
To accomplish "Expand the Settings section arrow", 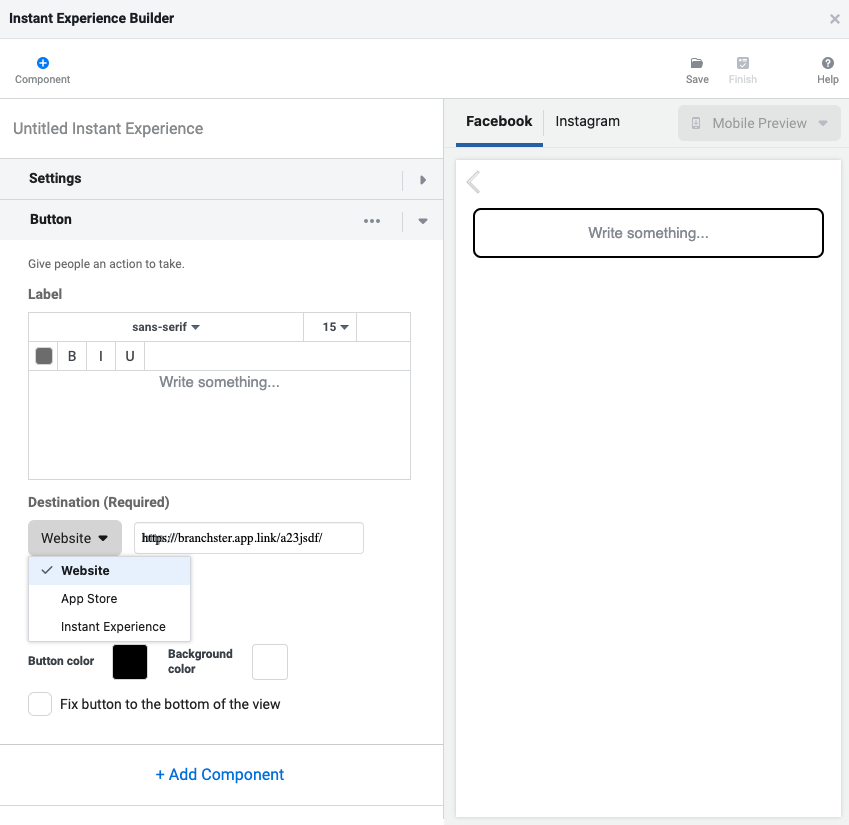I will (x=423, y=180).
